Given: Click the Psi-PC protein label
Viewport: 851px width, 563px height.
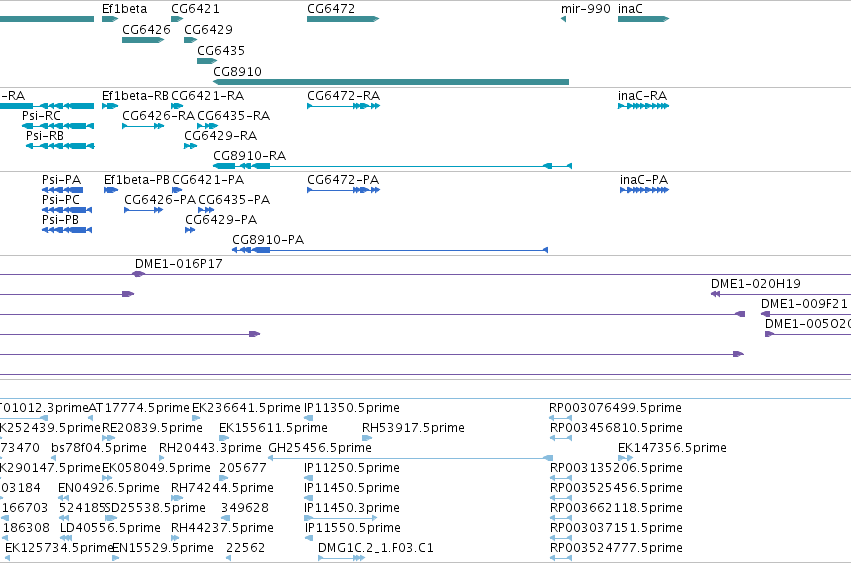Looking at the screenshot, I should tap(61, 200).
